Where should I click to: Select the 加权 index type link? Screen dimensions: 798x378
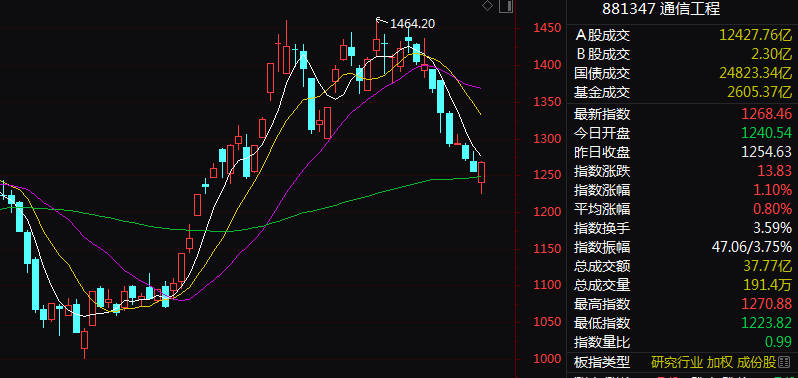(720, 362)
